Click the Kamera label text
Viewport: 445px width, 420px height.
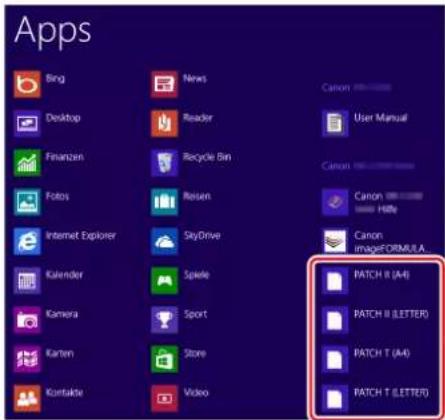pyautogui.click(x=62, y=314)
